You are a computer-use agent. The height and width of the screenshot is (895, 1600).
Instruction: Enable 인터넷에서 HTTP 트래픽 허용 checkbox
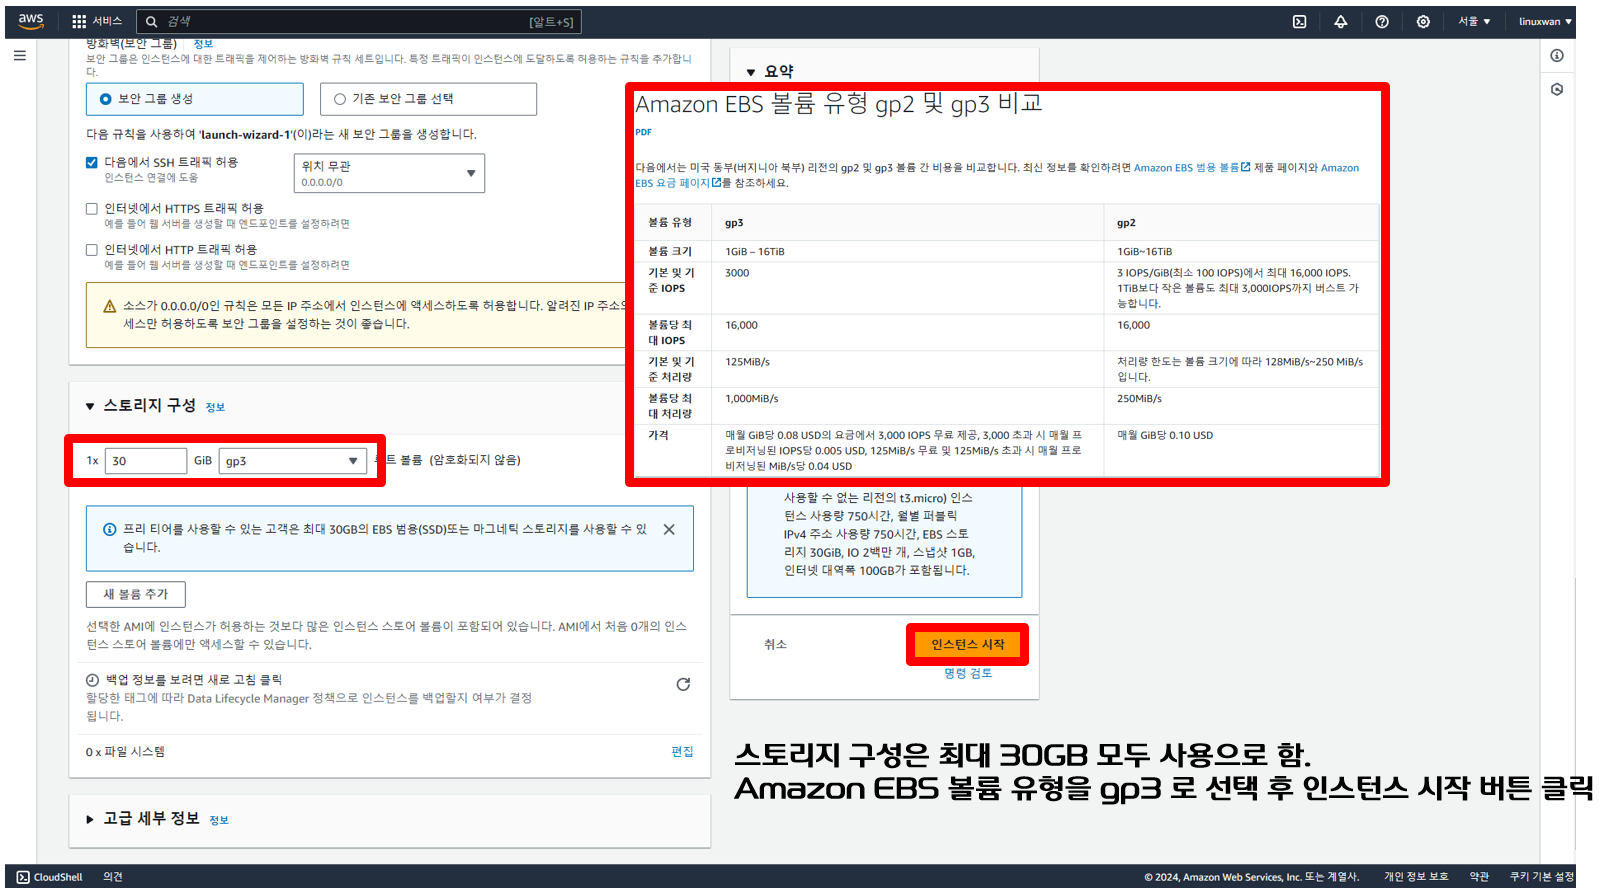(92, 250)
